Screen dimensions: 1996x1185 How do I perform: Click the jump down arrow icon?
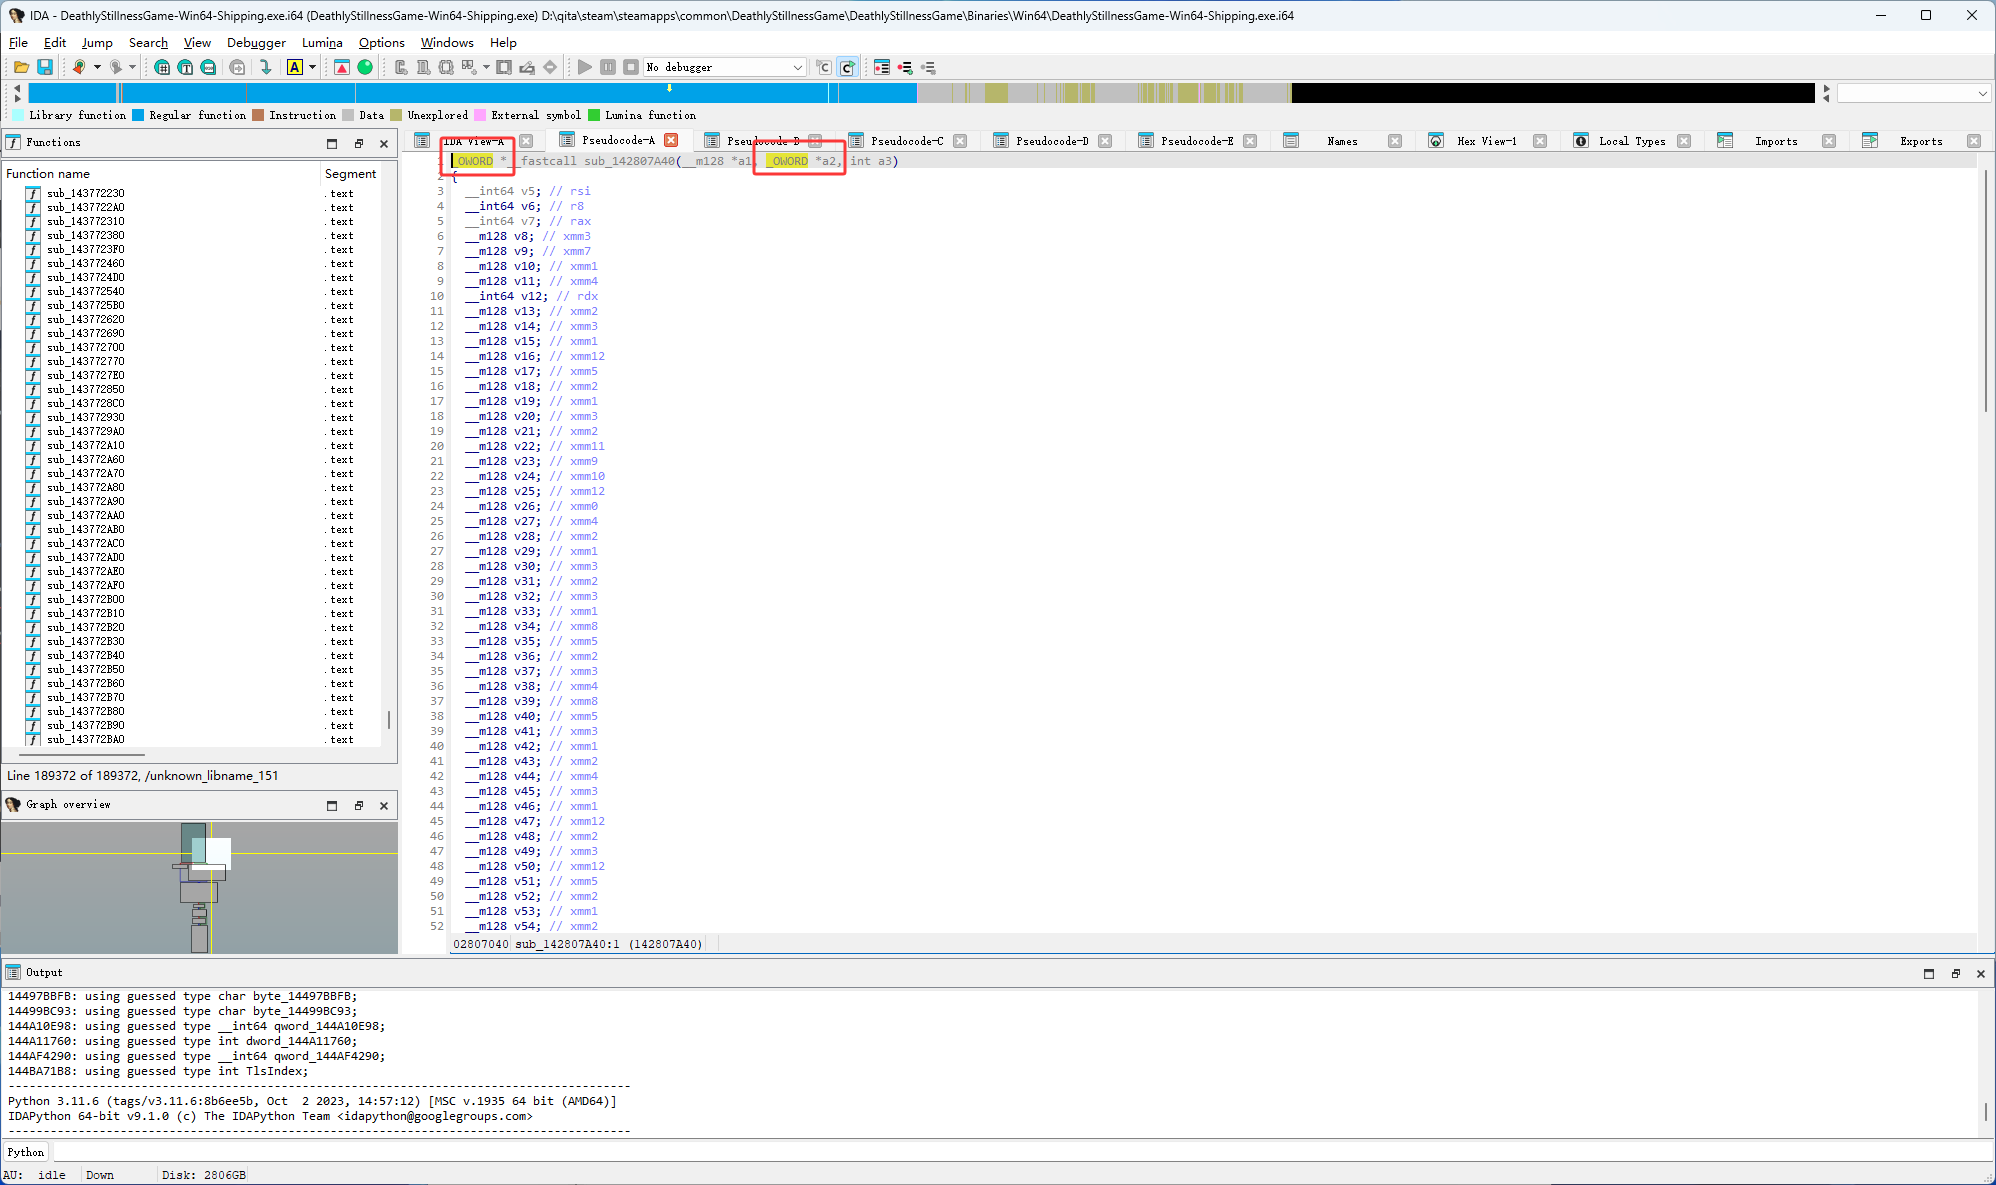pyautogui.click(x=265, y=67)
